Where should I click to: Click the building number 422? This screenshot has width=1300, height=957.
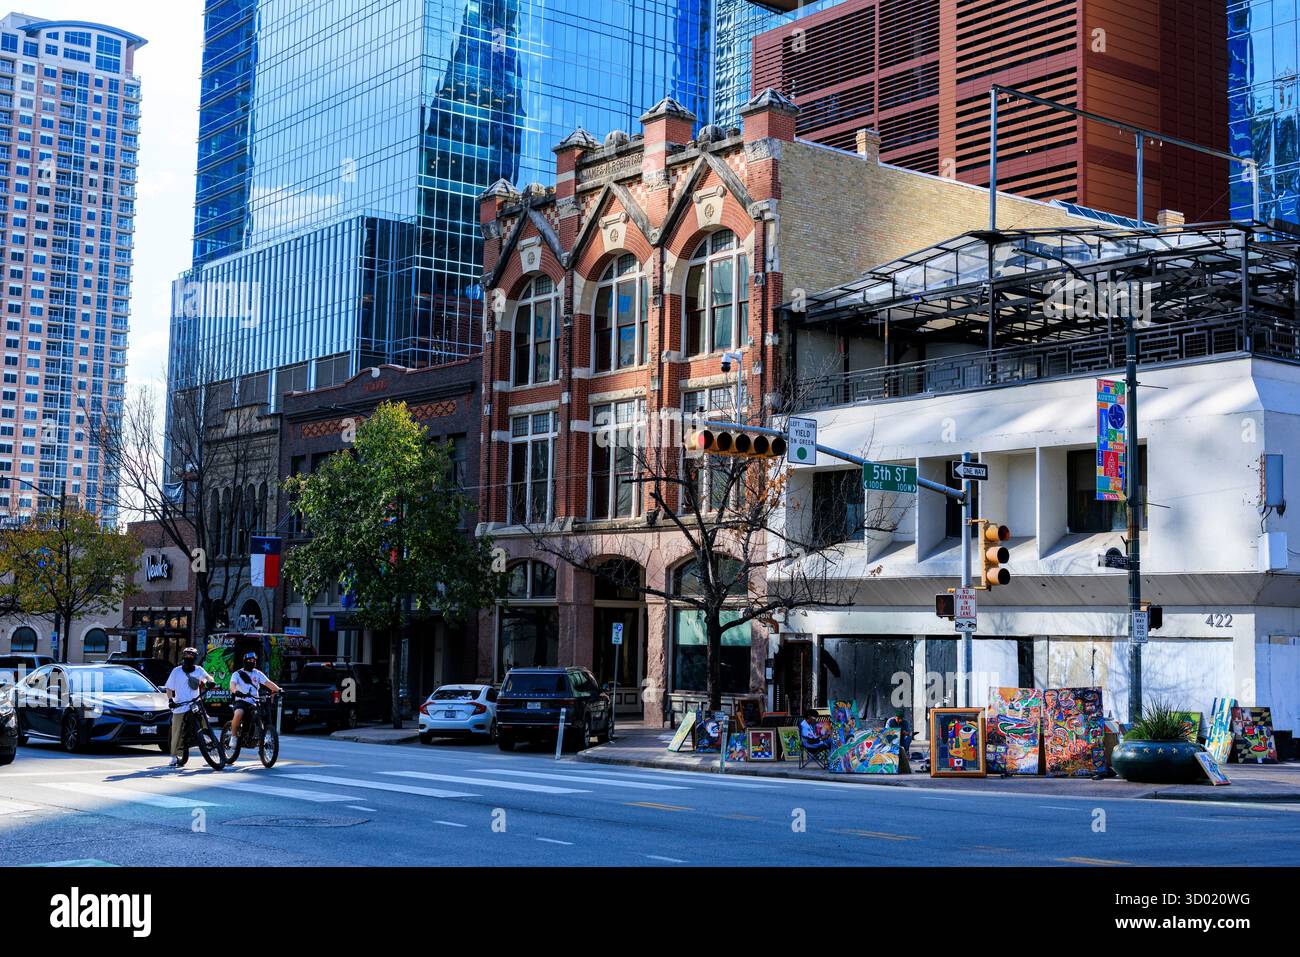(1218, 621)
